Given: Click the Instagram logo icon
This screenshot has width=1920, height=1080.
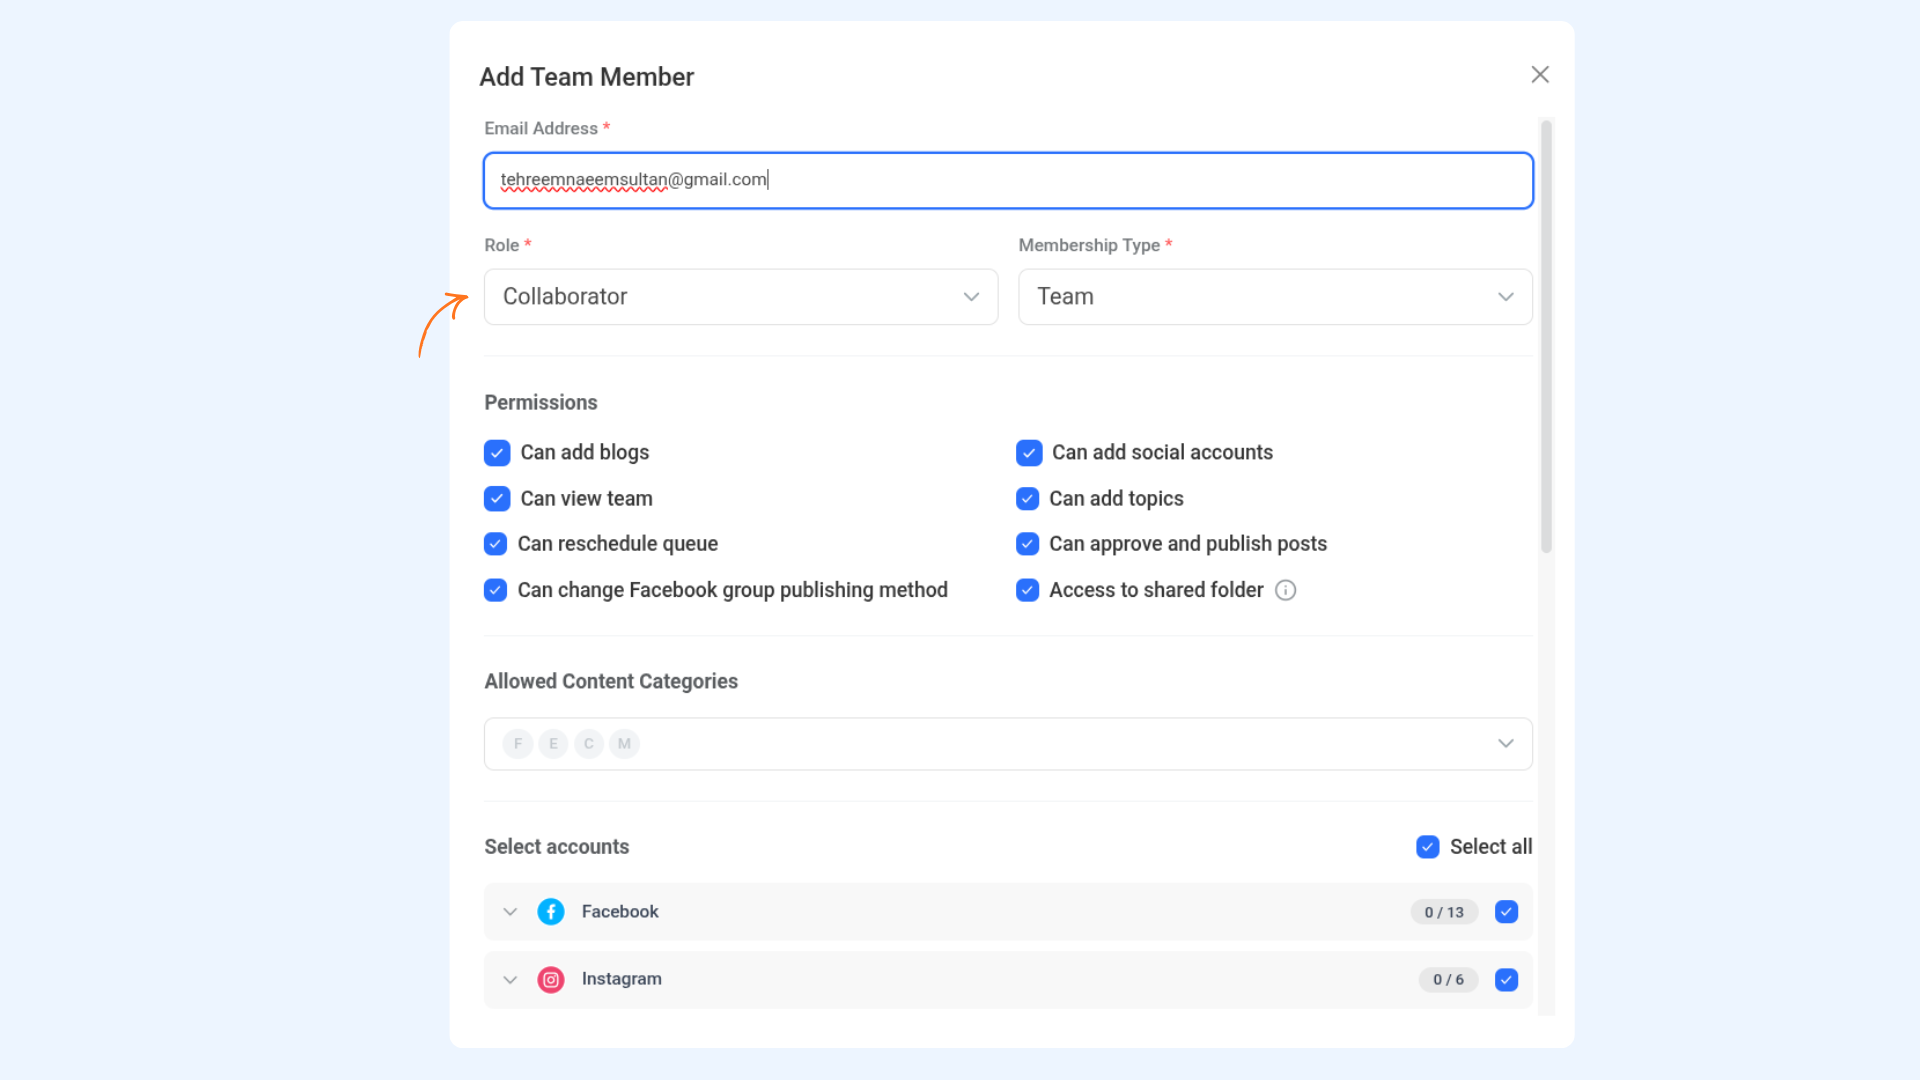Looking at the screenshot, I should (x=551, y=980).
